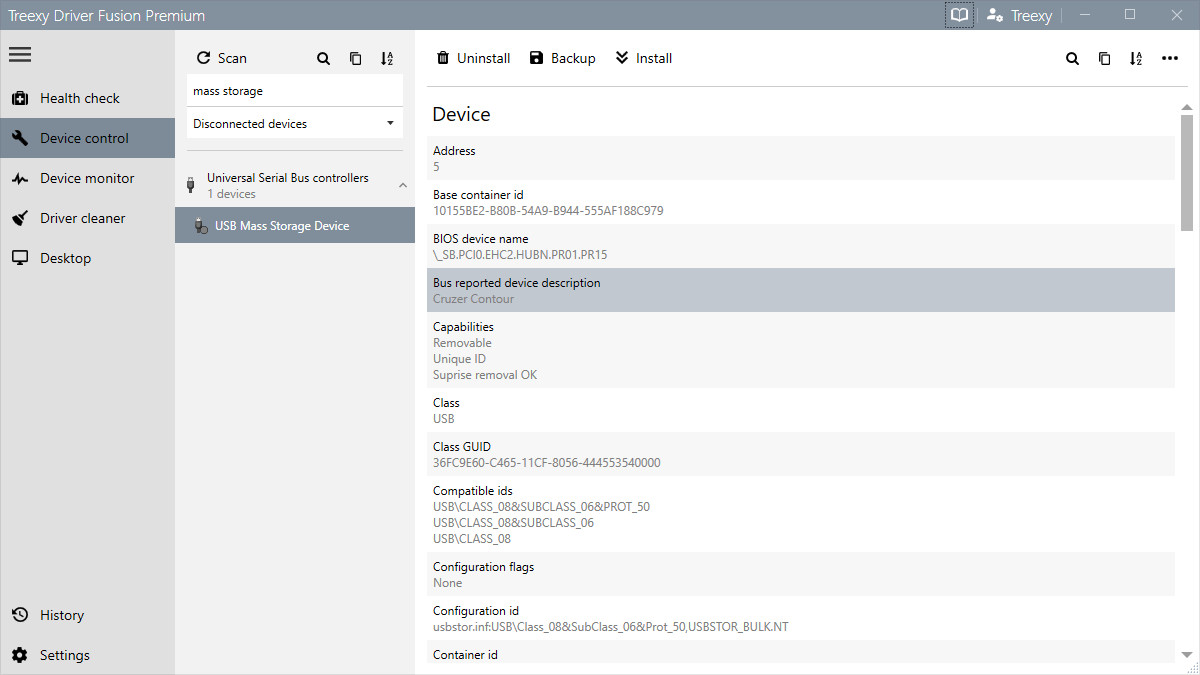Screen dimensions: 1200x675
Task: Start a new device Scan
Action: click(221, 58)
